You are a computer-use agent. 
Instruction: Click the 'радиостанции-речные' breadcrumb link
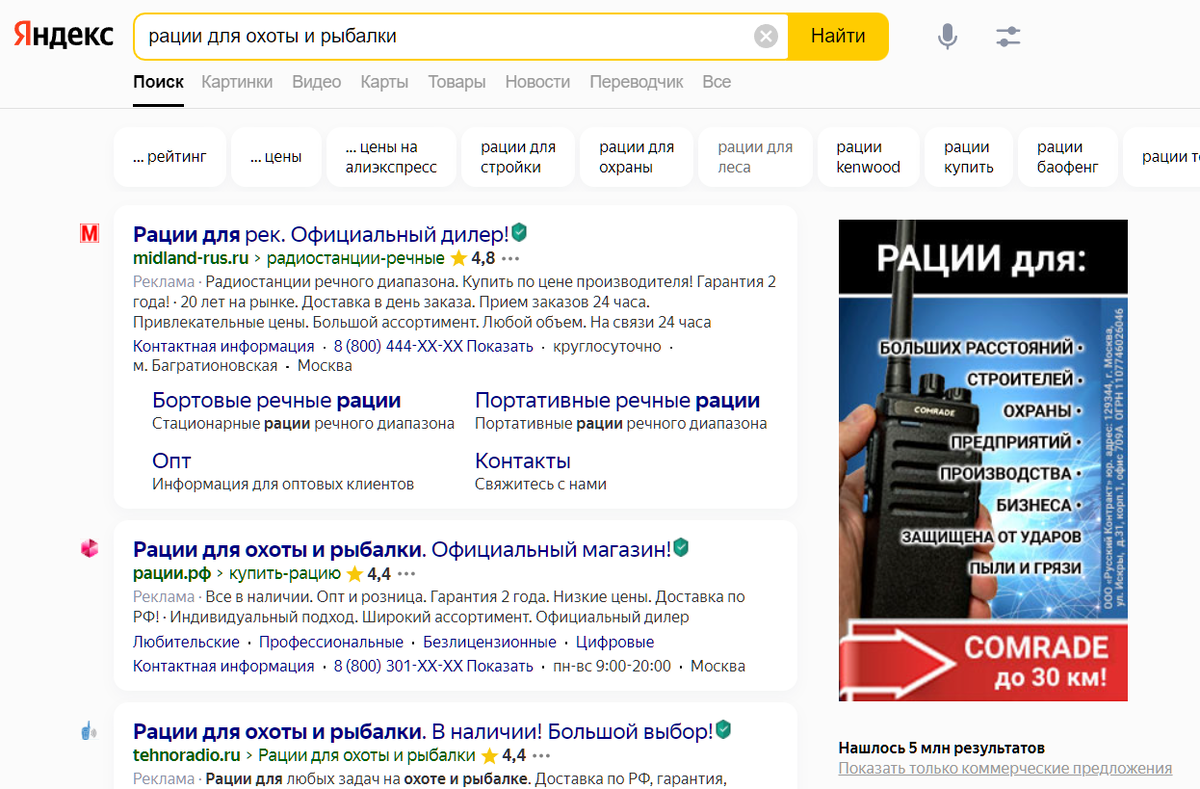[x=355, y=258]
